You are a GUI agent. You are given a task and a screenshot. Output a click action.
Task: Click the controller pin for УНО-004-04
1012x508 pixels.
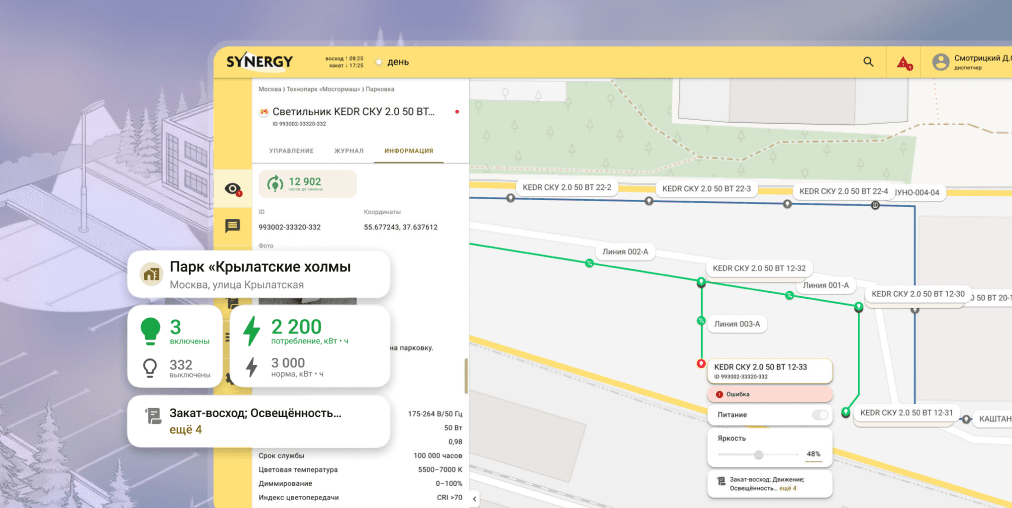tap(875, 205)
